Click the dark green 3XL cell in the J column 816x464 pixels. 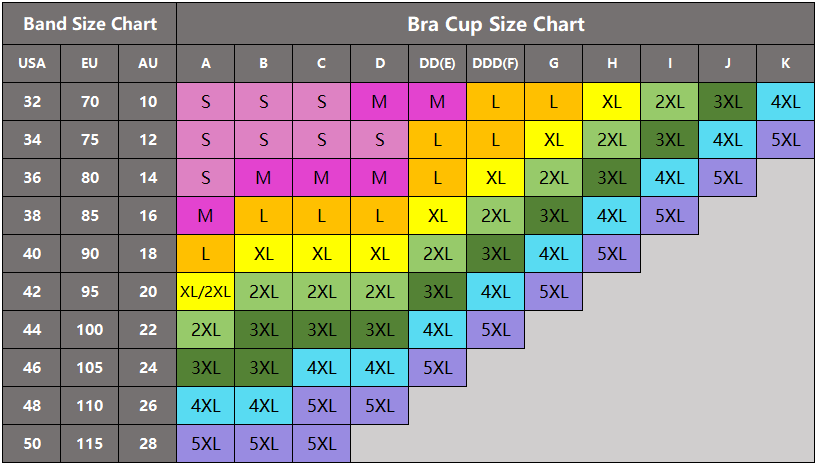[x=727, y=102]
